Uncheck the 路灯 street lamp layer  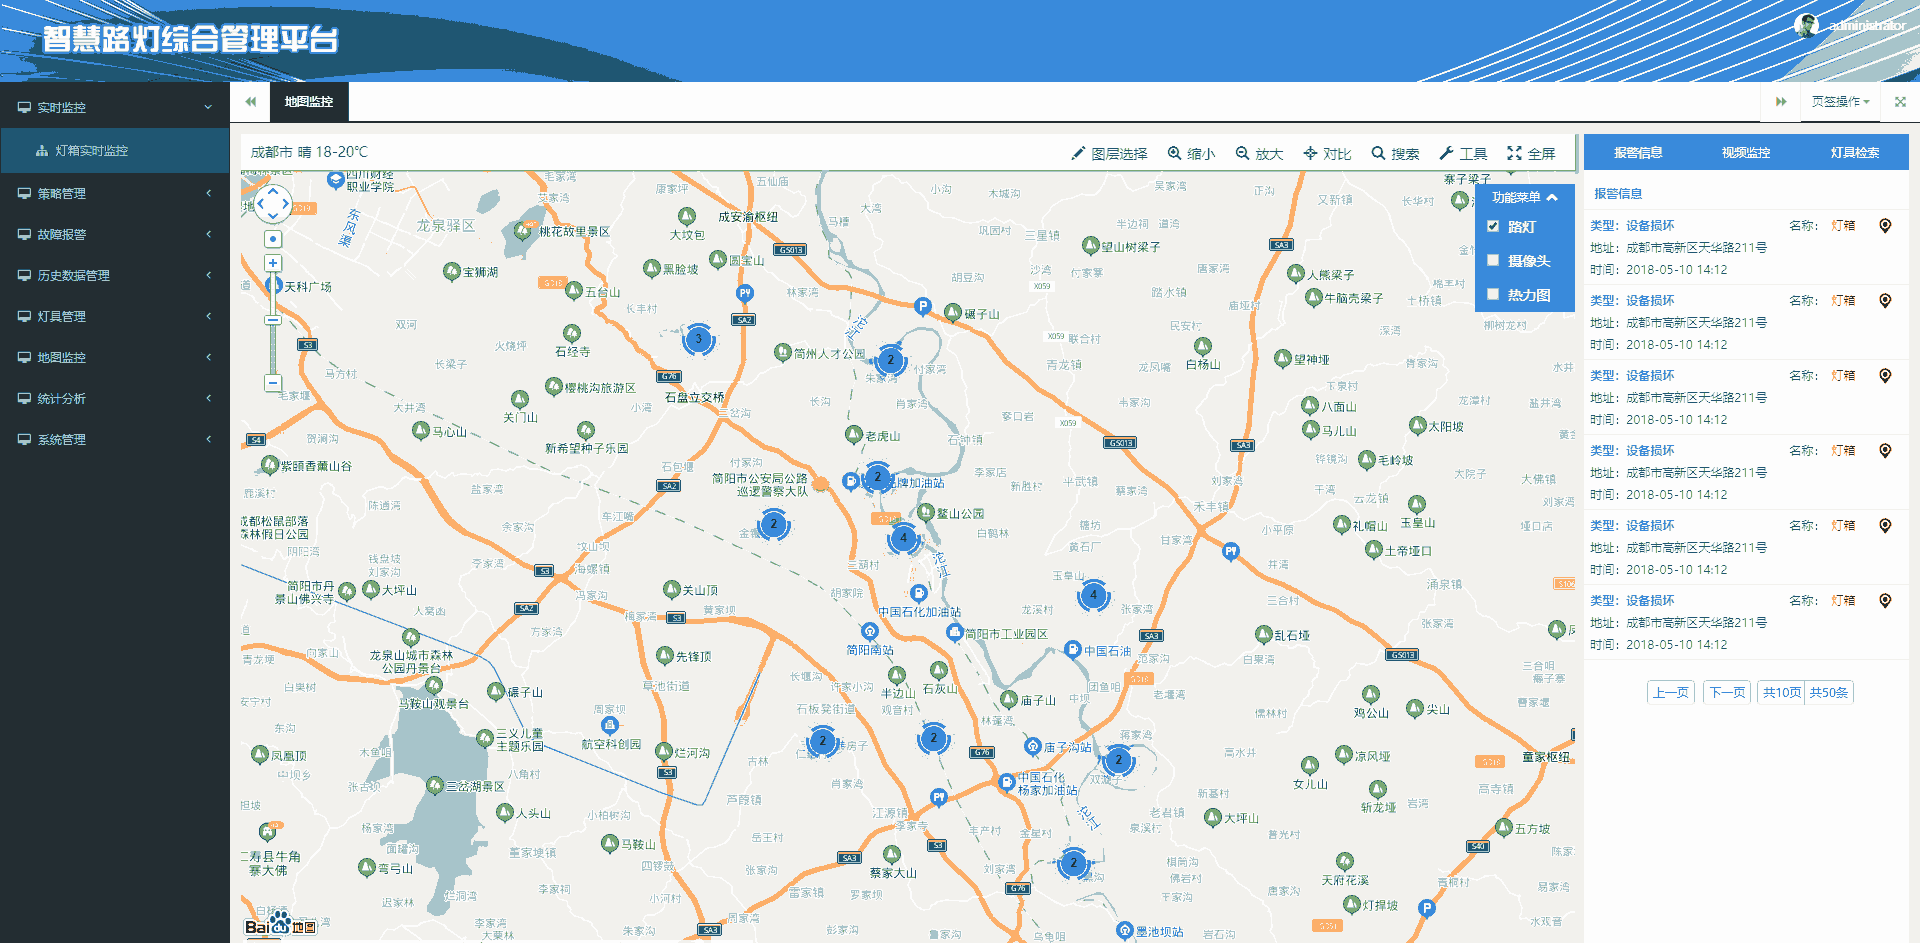point(1493,226)
